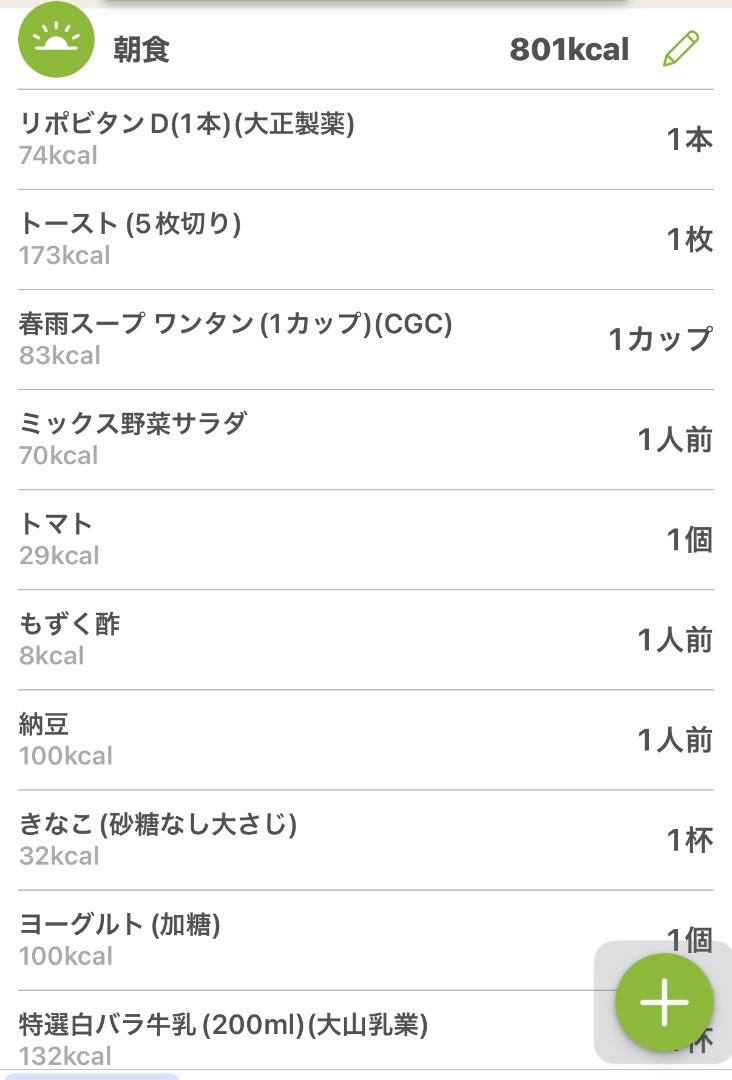732x1080 pixels.
Task: Select the 納豆 food item
Action: (366, 740)
